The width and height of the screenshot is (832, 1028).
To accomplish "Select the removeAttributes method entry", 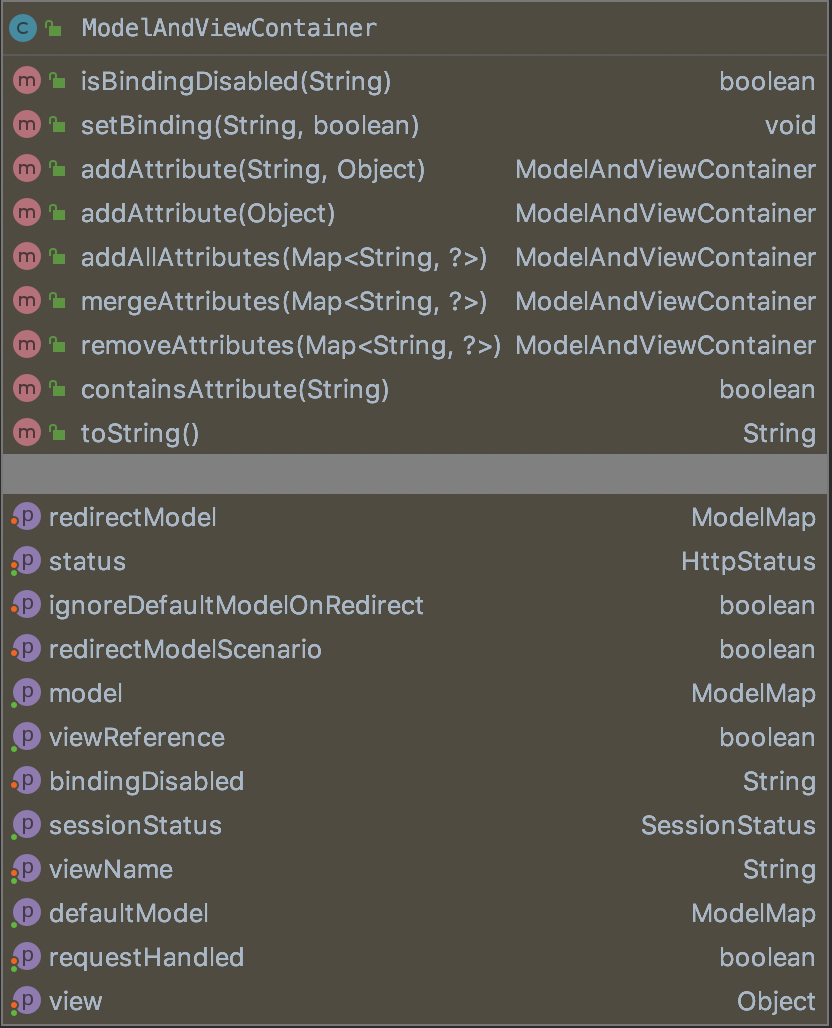I will click(x=290, y=346).
